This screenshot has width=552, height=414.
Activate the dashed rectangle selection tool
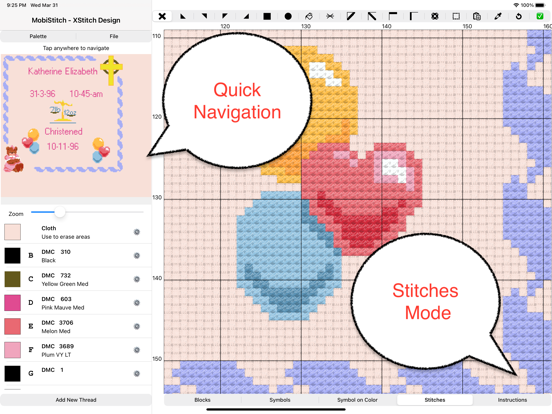click(x=456, y=16)
